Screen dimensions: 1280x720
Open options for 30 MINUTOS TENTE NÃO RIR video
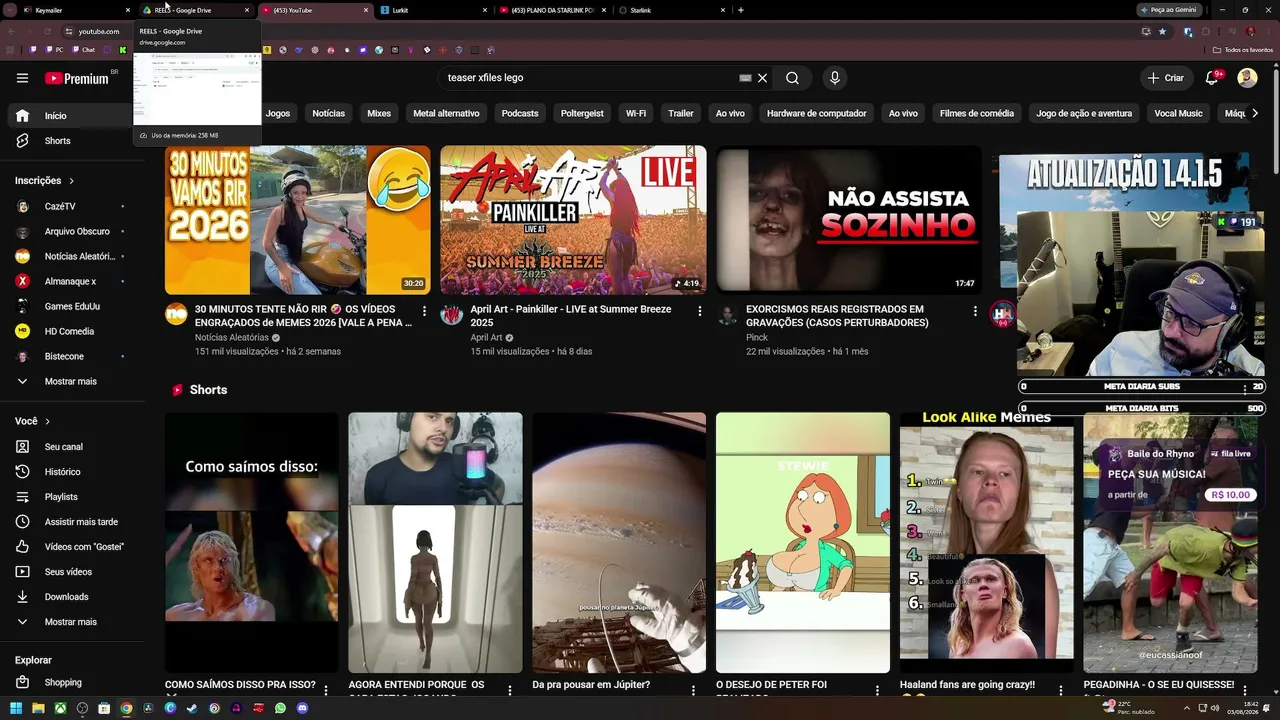pos(424,312)
